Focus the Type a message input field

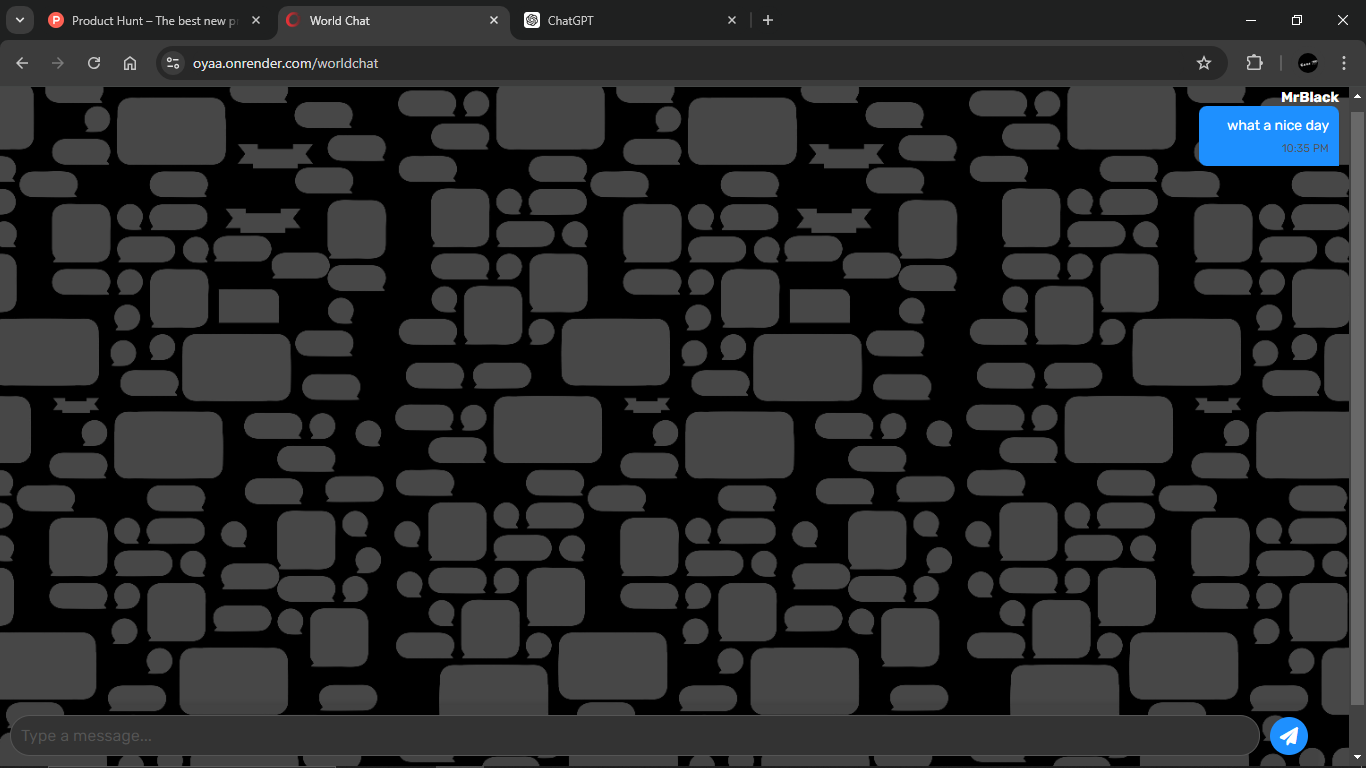coord(634,736)
